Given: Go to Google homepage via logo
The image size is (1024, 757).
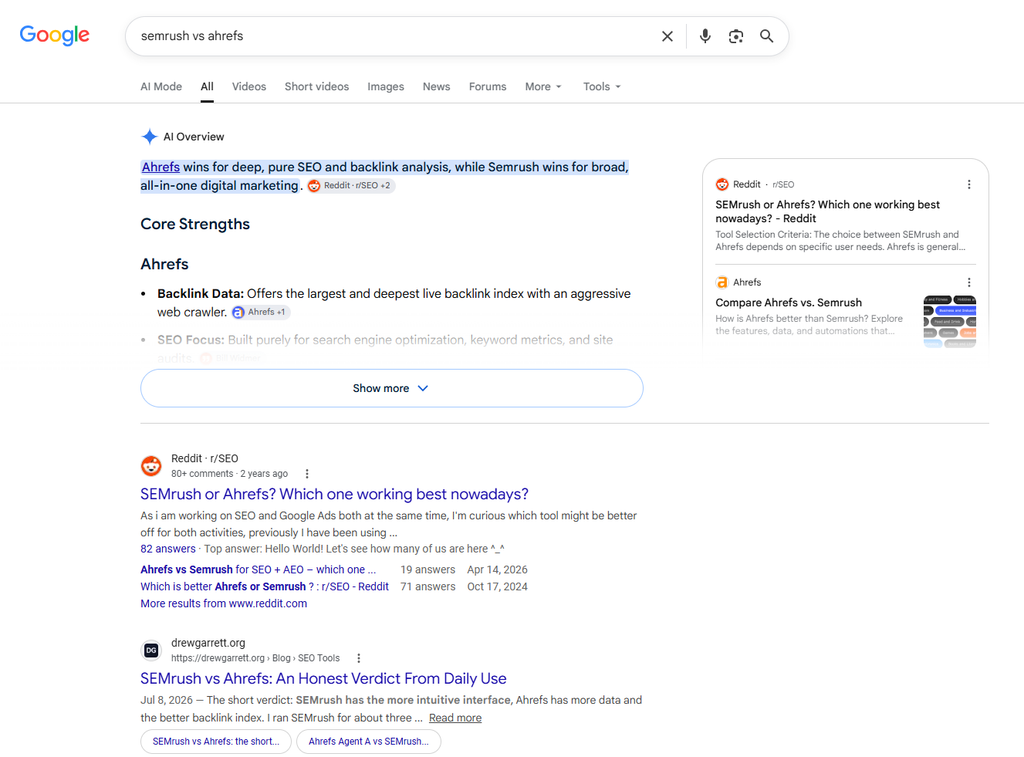Looking at the screenshot, I should click(54, 35).
